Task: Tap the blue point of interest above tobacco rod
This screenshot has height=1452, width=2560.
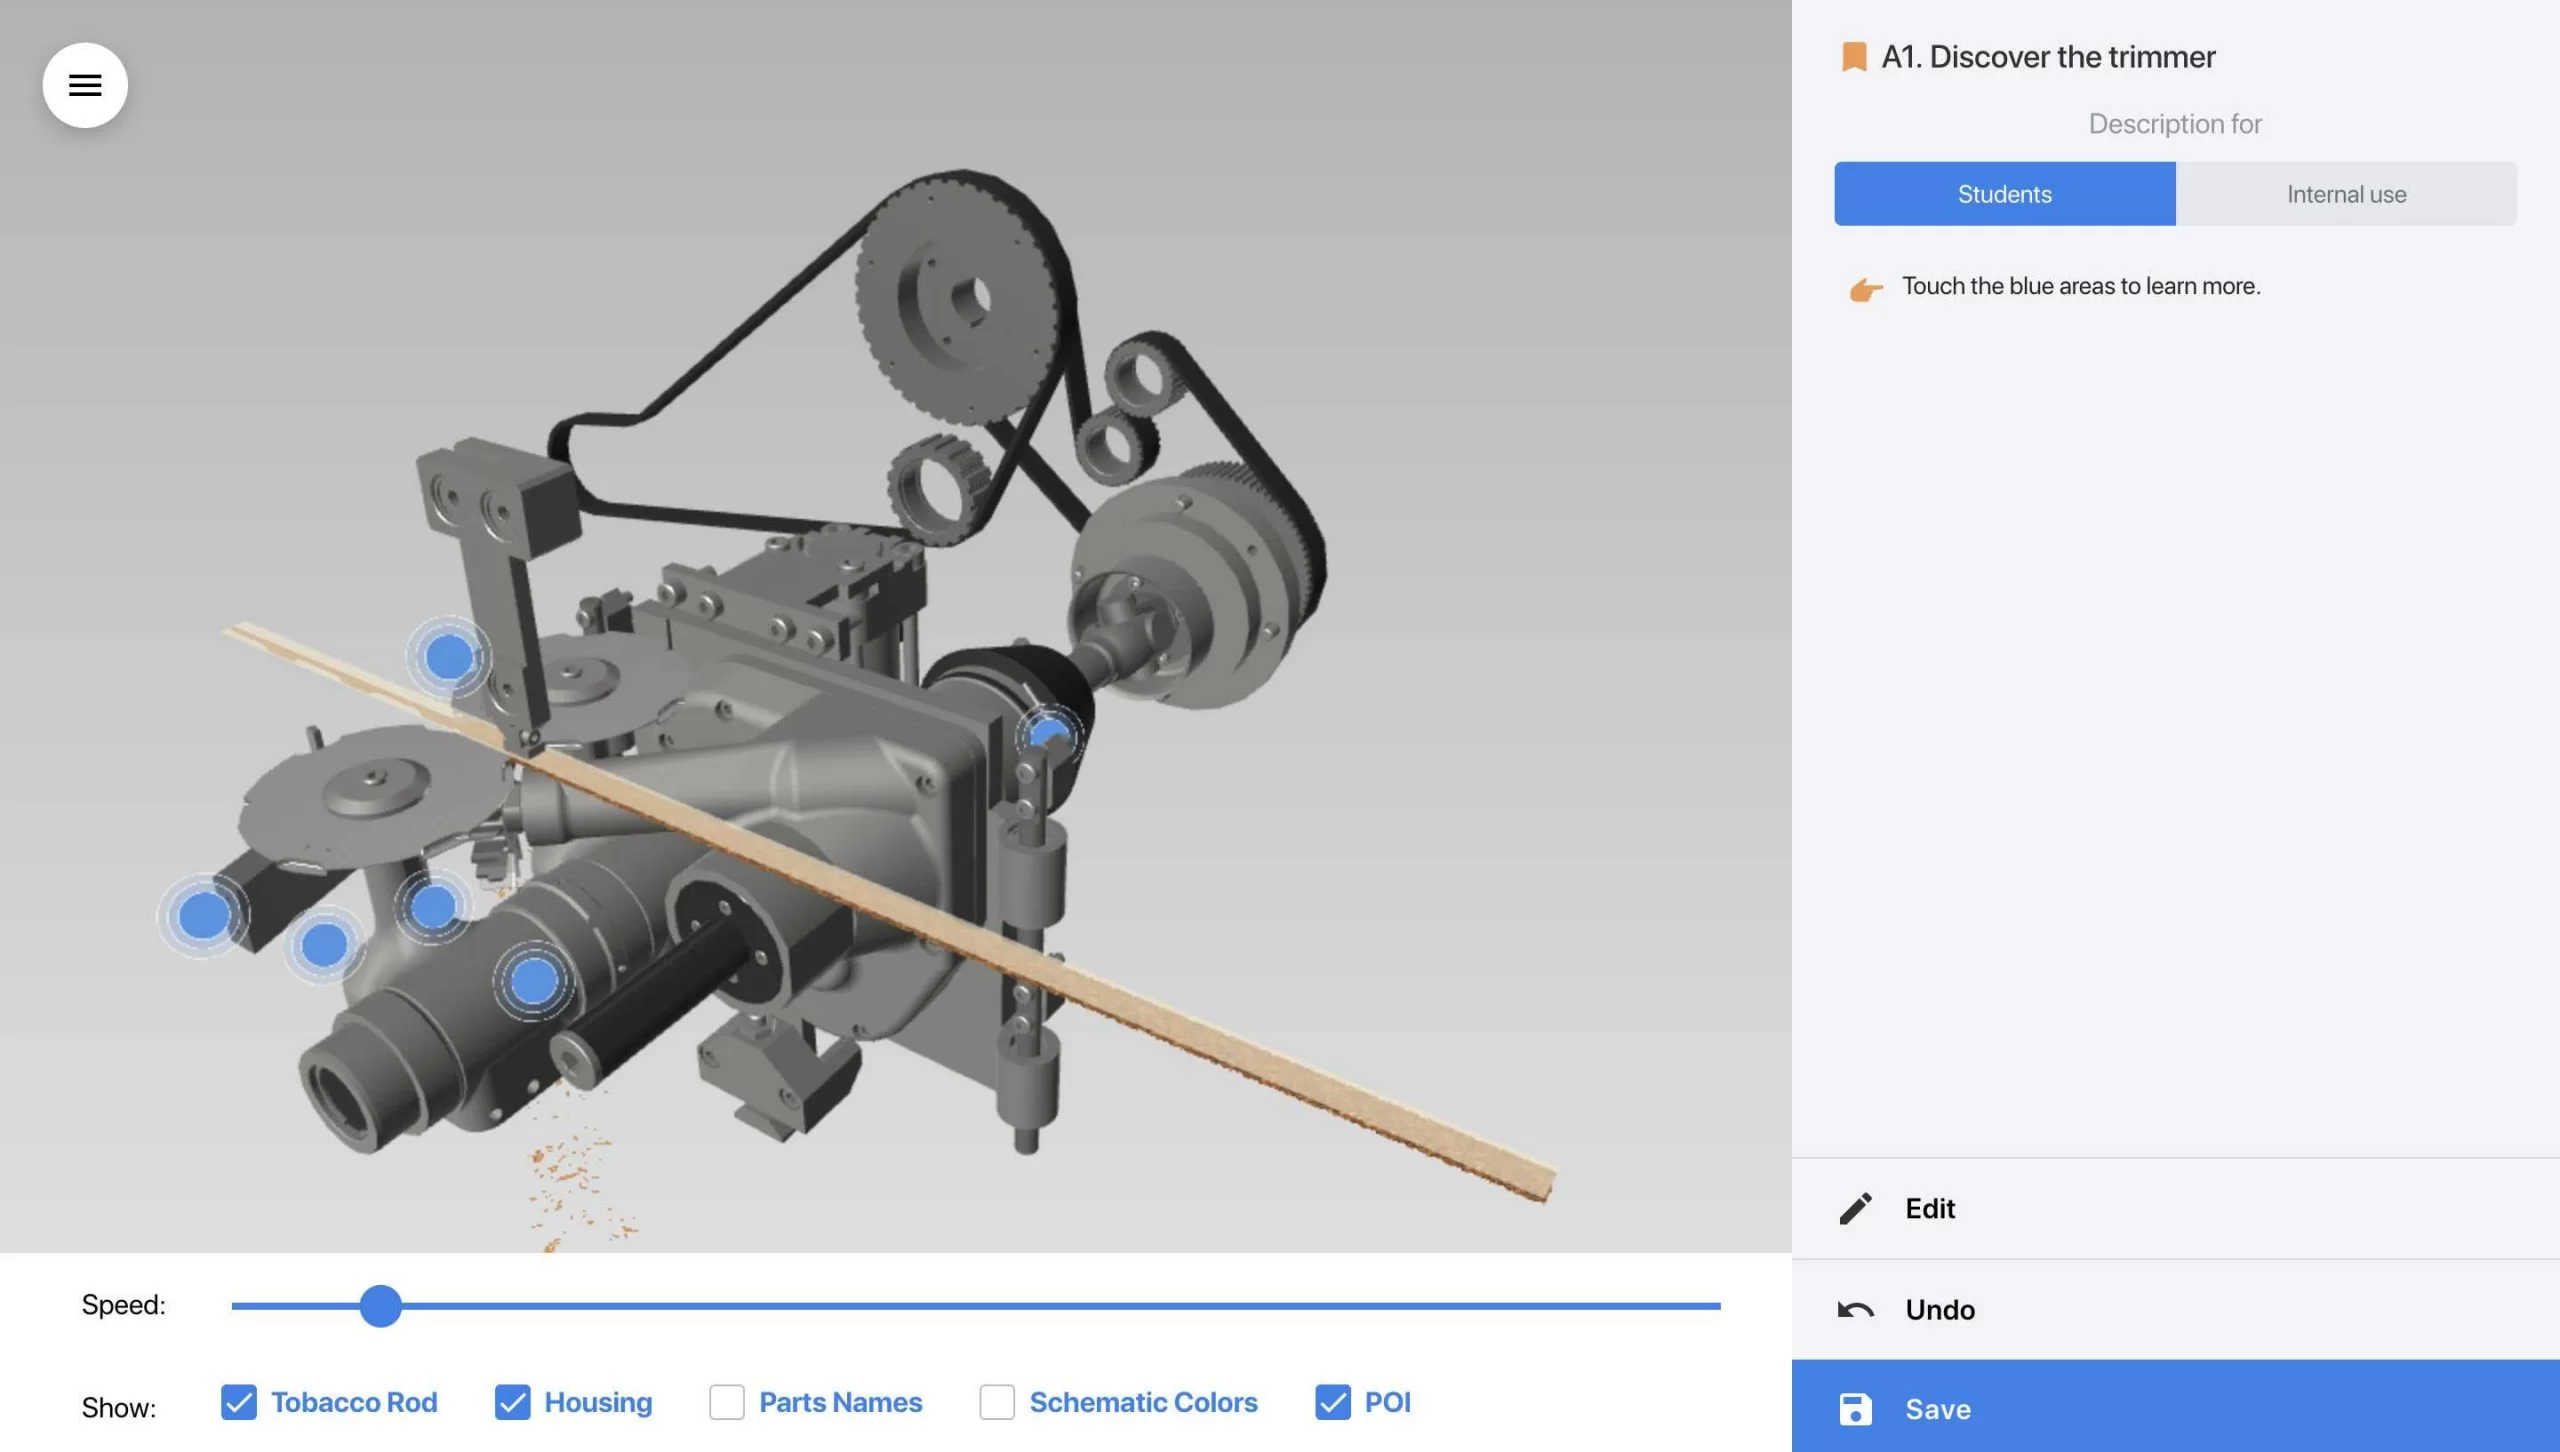Action: [449, 657]
